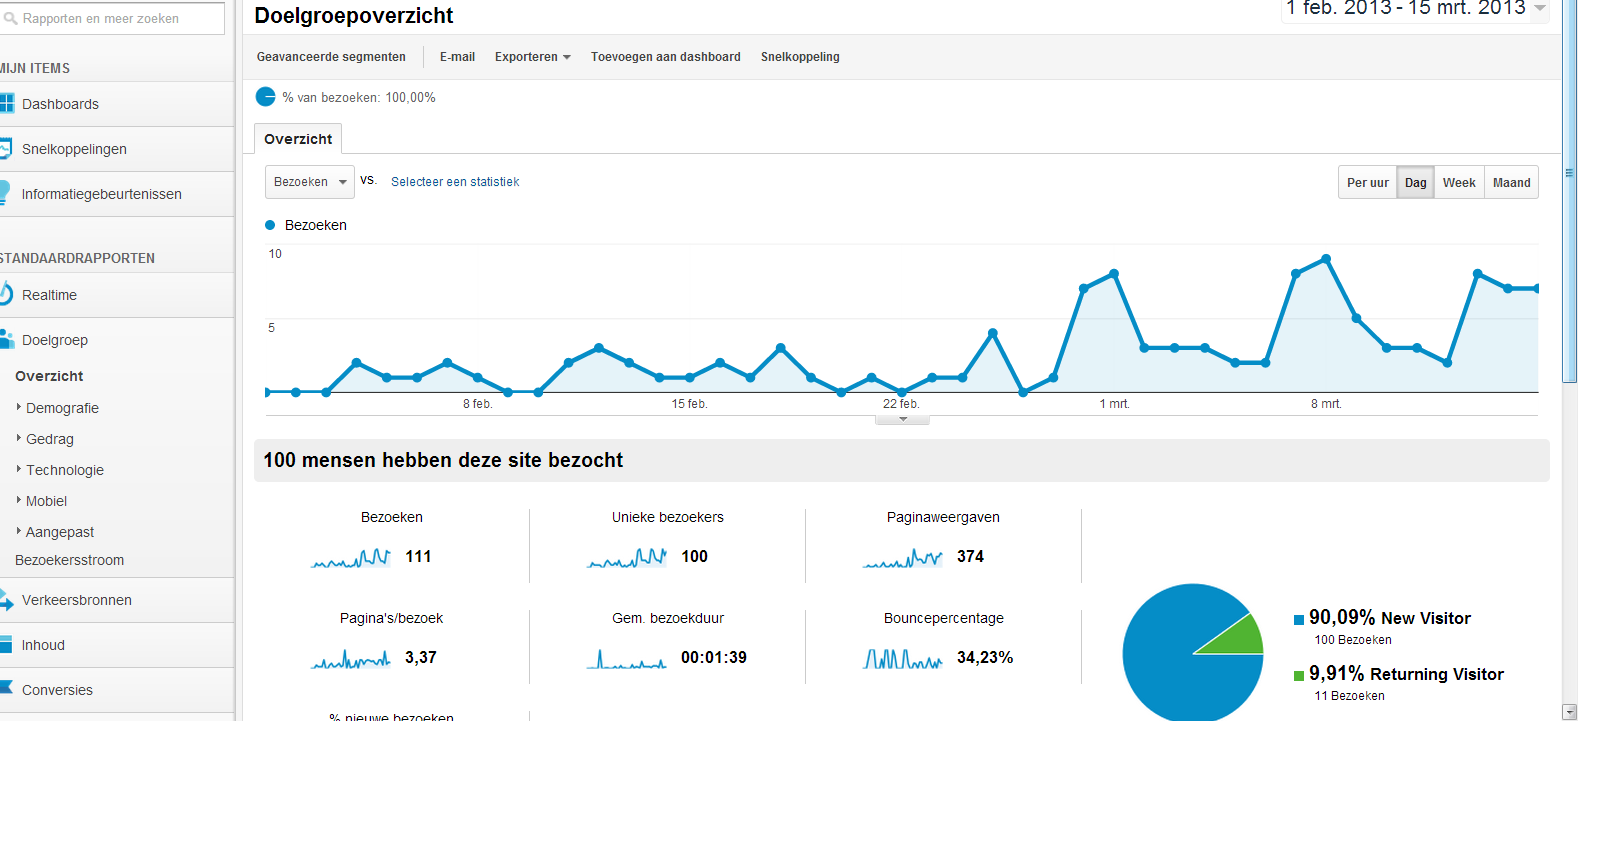Open the Exporteren dropdown menu
Screen dimensions: 1600x860
click(x=533, y=57)
